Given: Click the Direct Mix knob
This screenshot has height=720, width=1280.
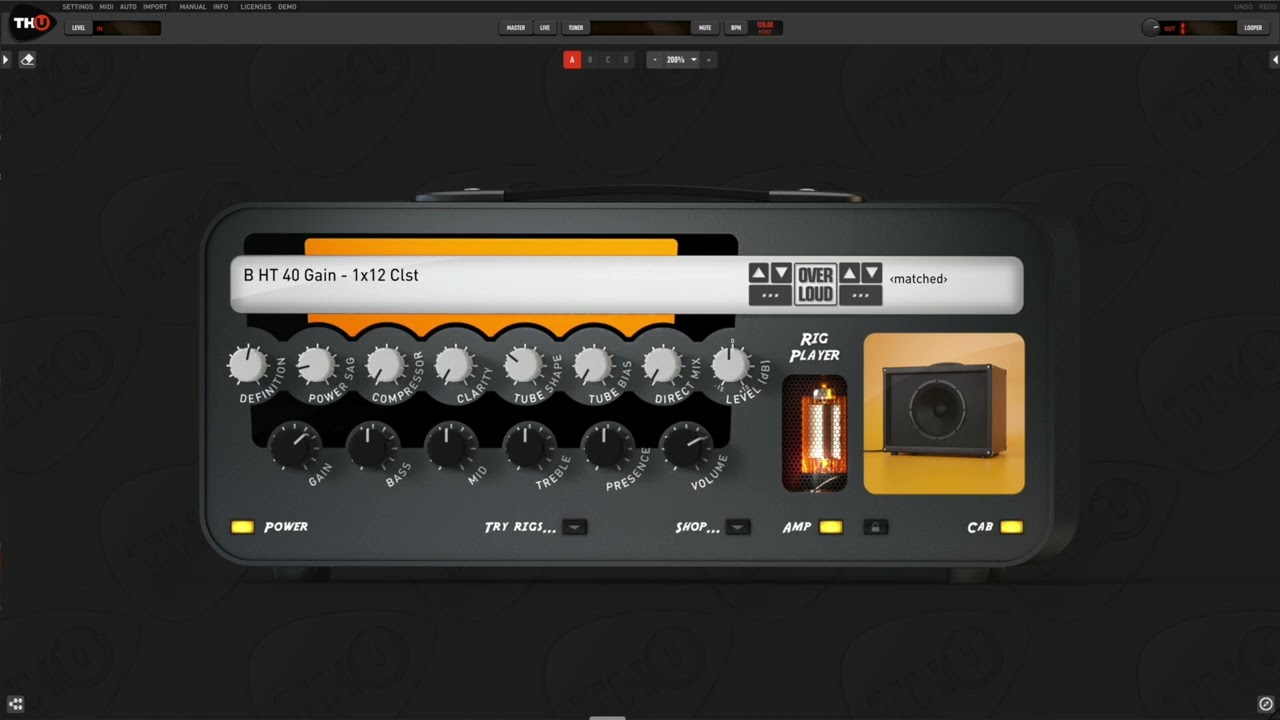Looking at the screenshot, I should [x=661, y=366].
